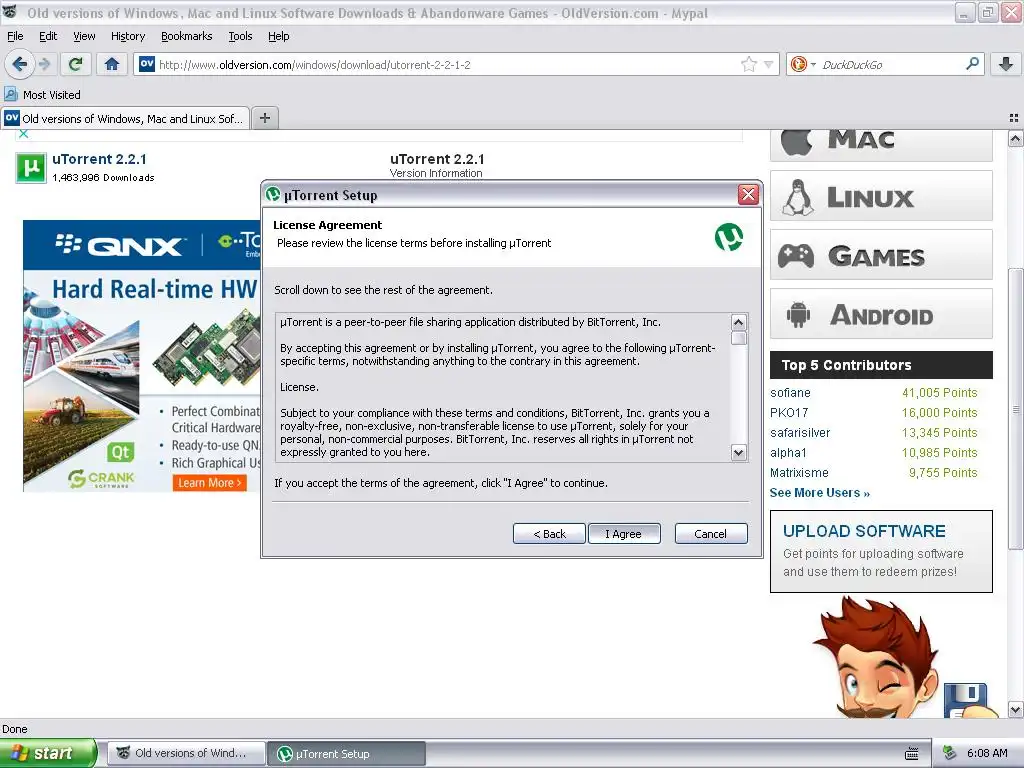Click the uTorrent 2.2.1 title link
The image size is (1024, 768).
[99, 159]
